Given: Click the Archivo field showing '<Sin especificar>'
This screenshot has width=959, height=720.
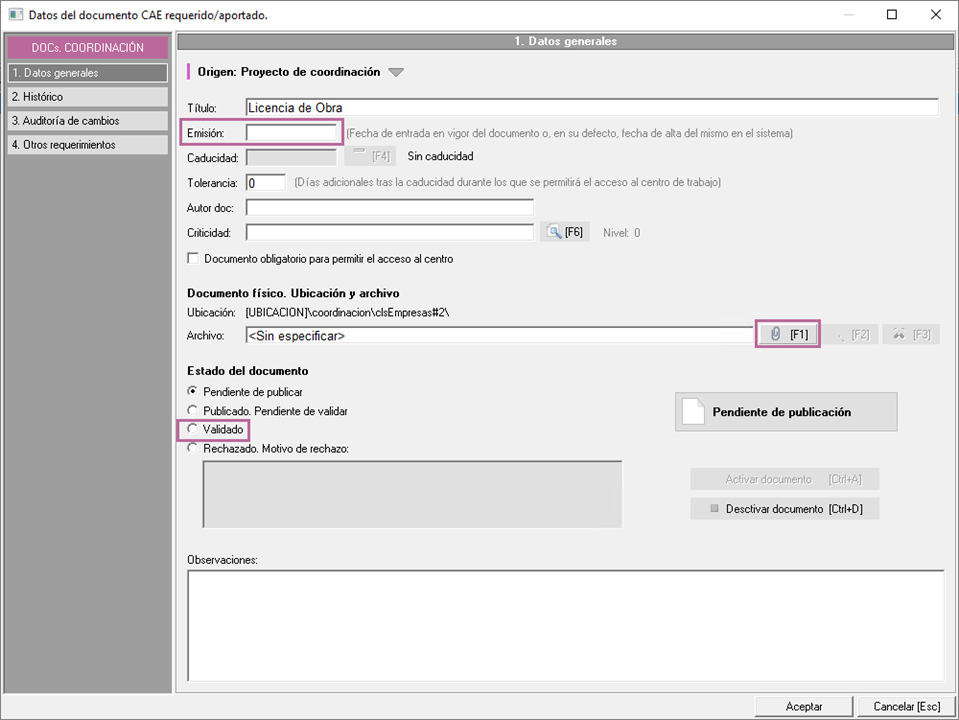Looking at the screenshot, I should (499, 335).
